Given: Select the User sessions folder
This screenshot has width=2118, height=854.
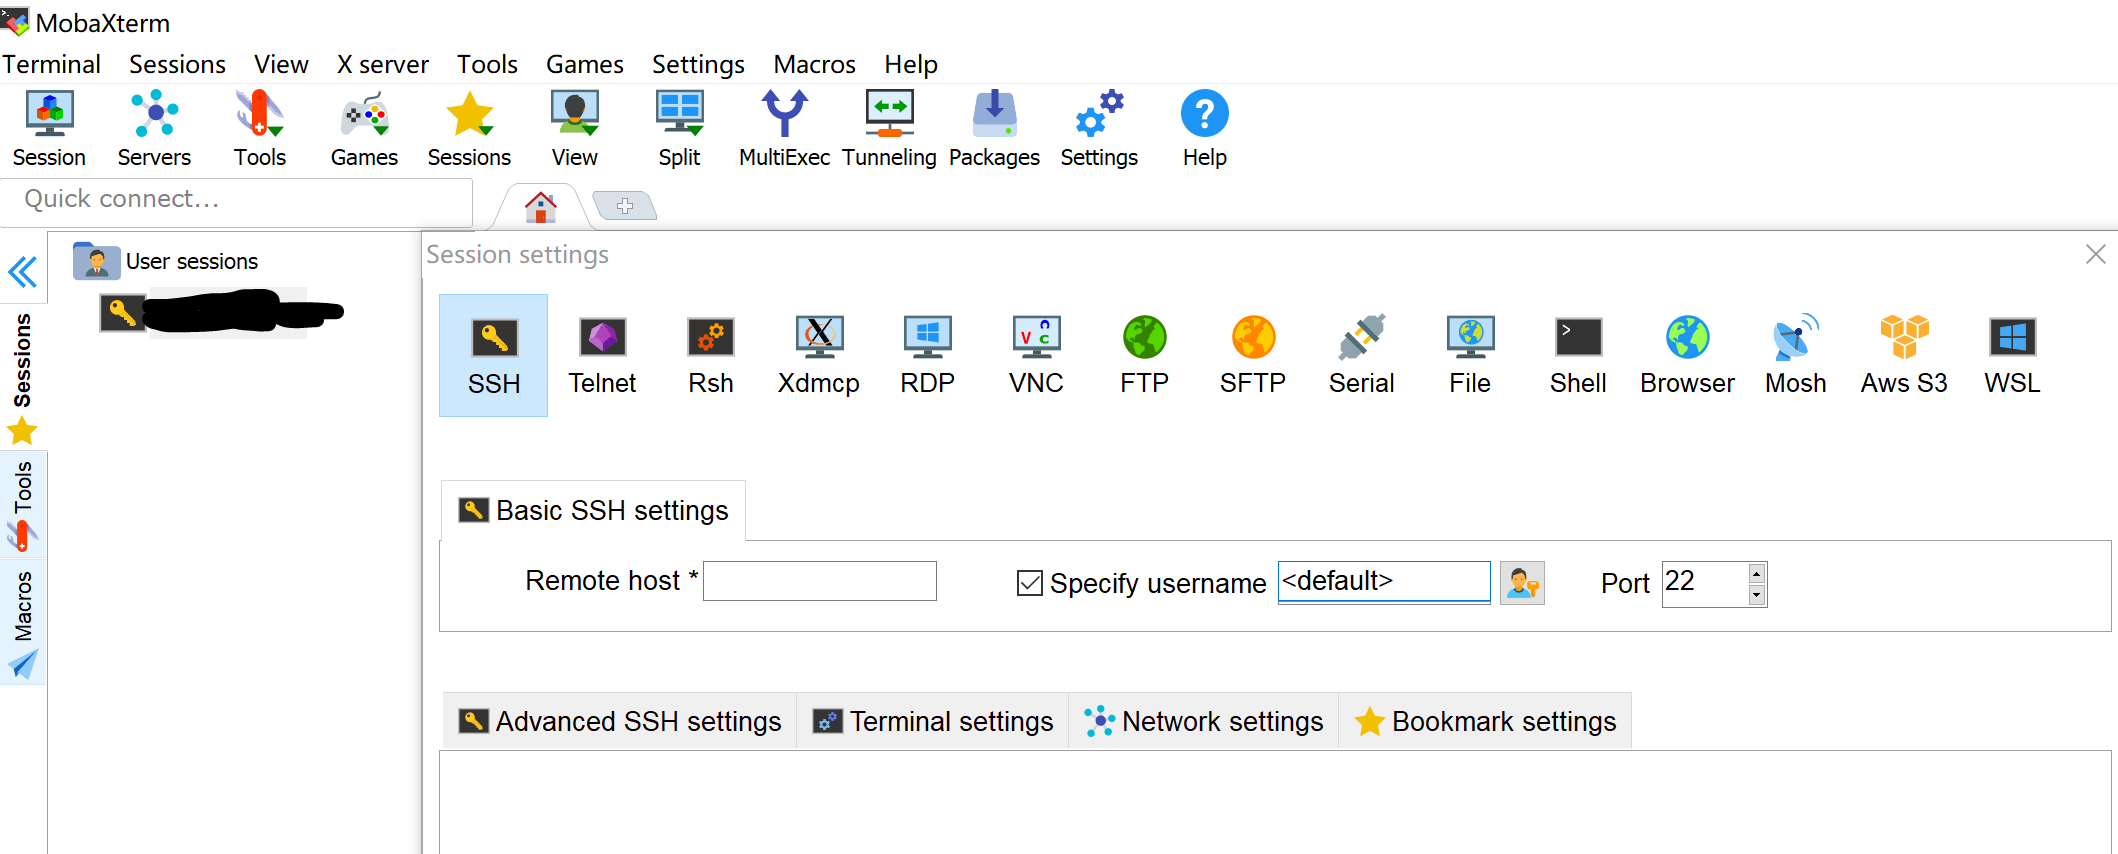Looking at the screenshot, I should [x=166, y=261].
